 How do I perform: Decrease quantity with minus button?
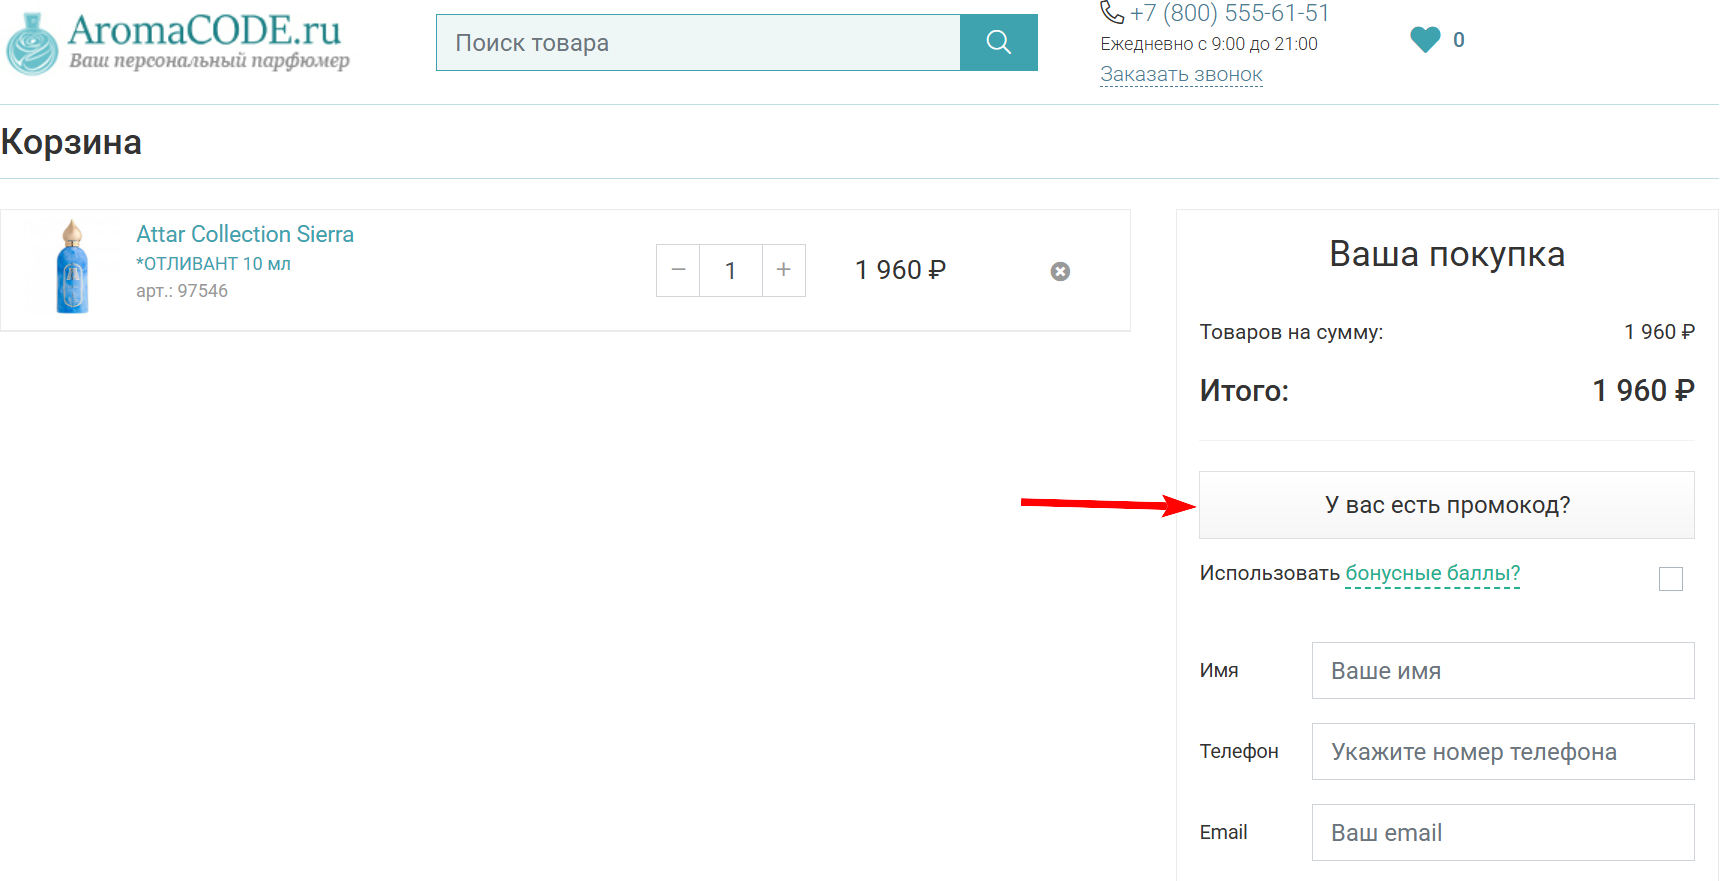[678, 270]
